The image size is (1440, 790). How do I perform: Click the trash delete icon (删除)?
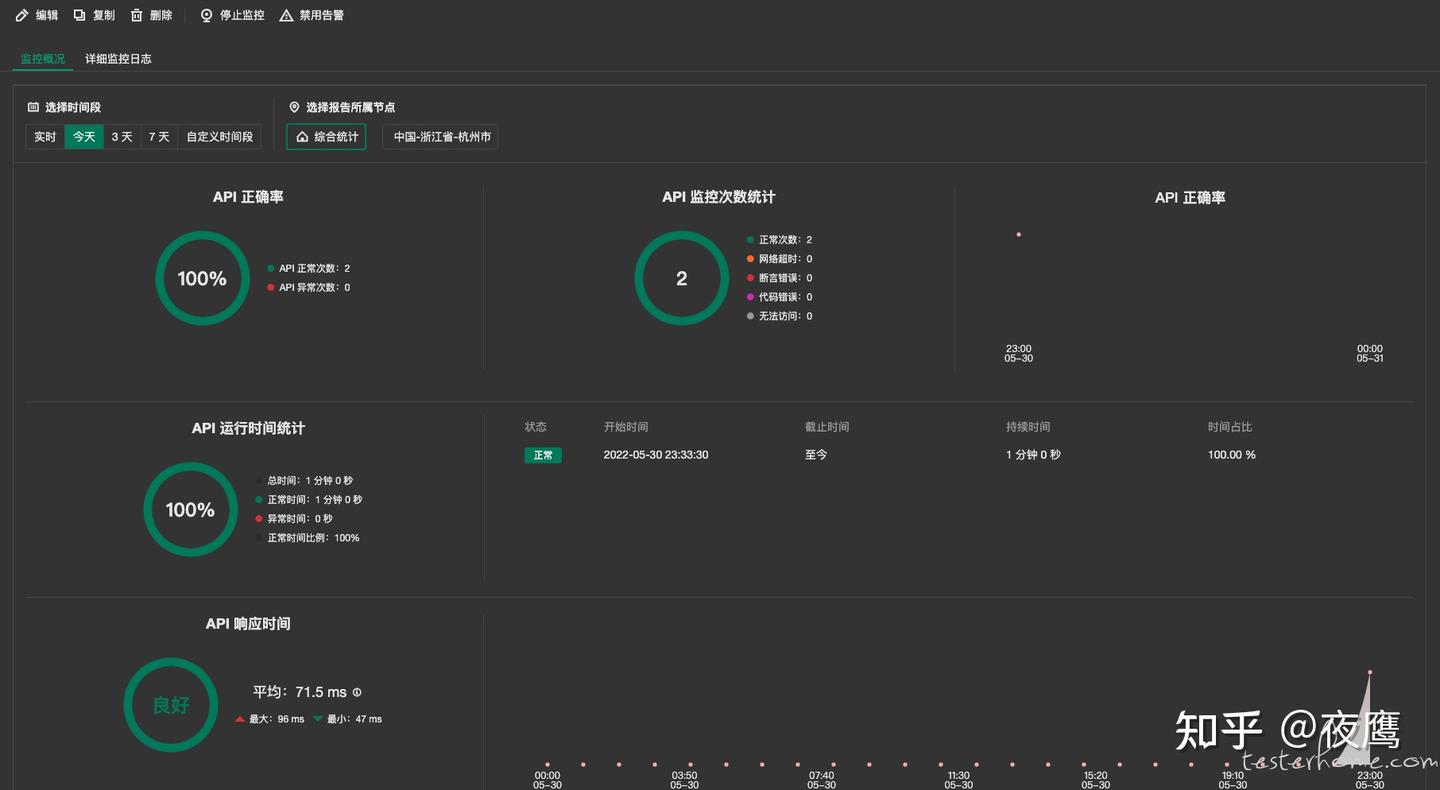pyautogui.click(x=137, y=16)
